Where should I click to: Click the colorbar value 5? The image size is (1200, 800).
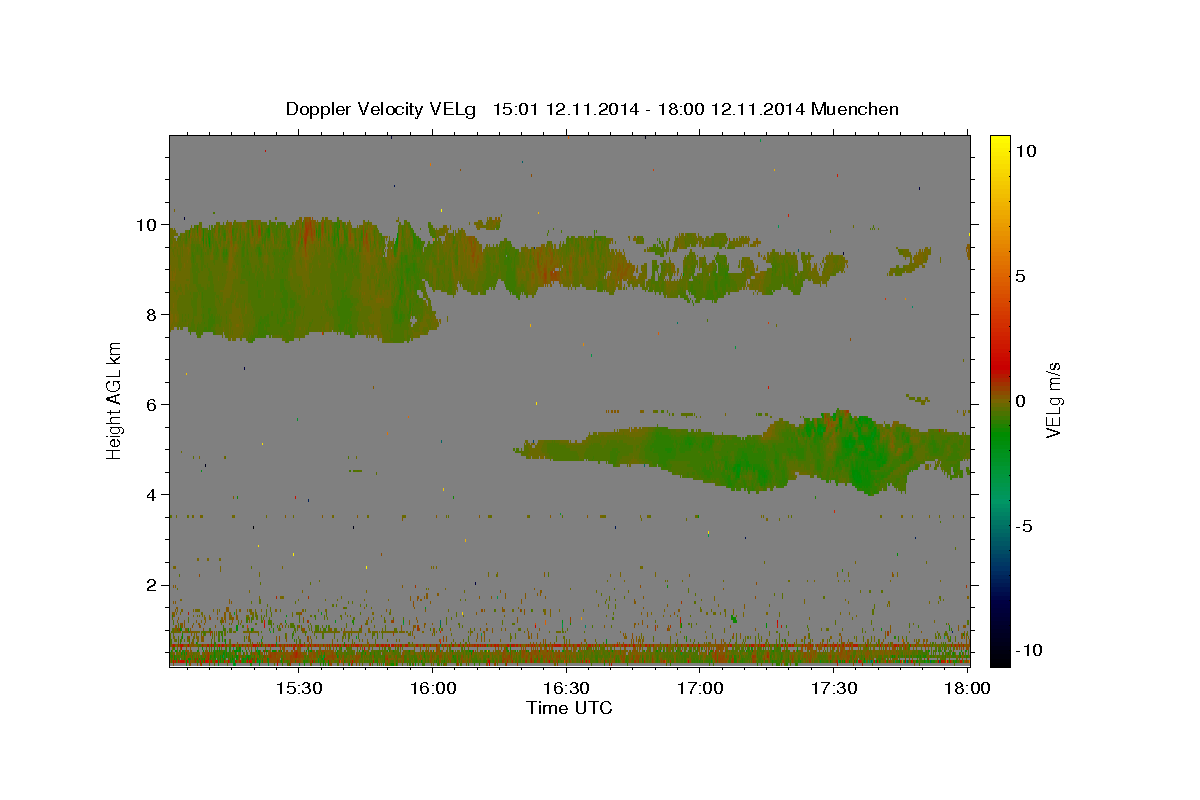tap(1021, 275)
